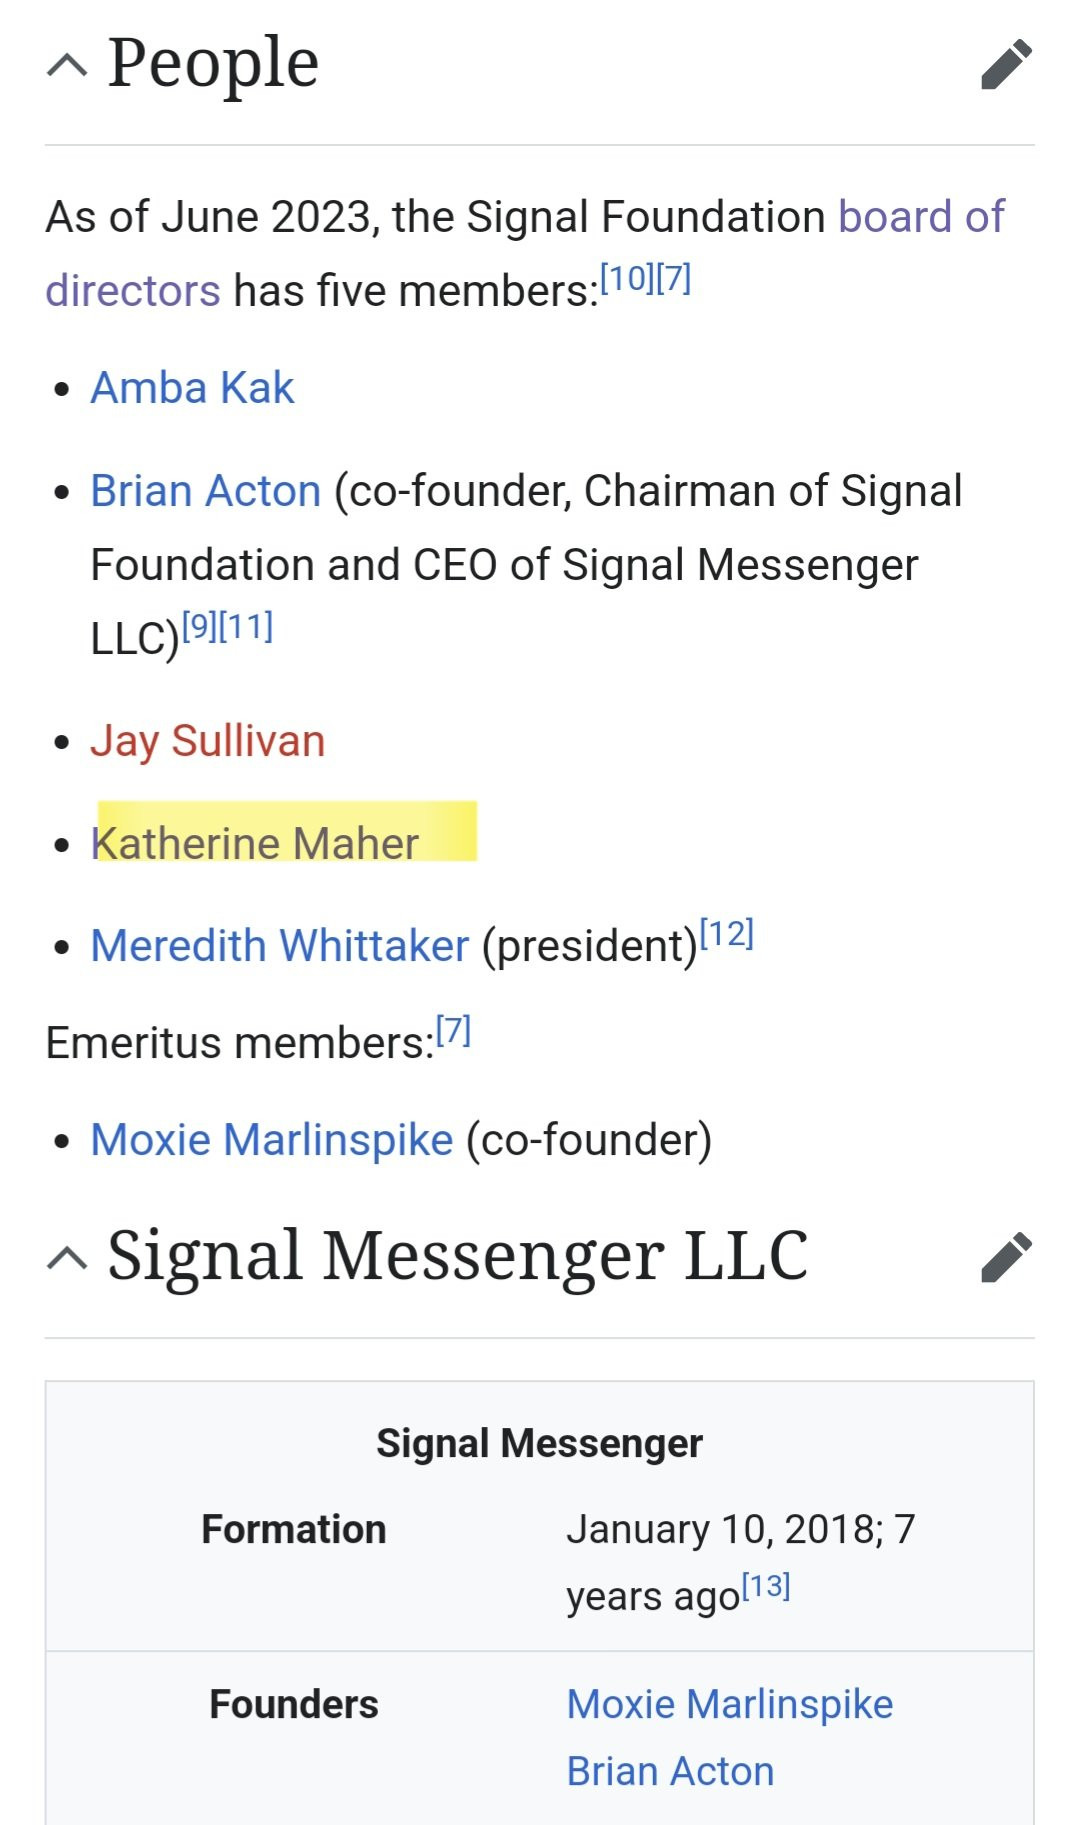Viewport: 1080px width, 1825px height.
Task: Open citation [9] after LLC
Action: pyautogui.click(x=199, y=627)
